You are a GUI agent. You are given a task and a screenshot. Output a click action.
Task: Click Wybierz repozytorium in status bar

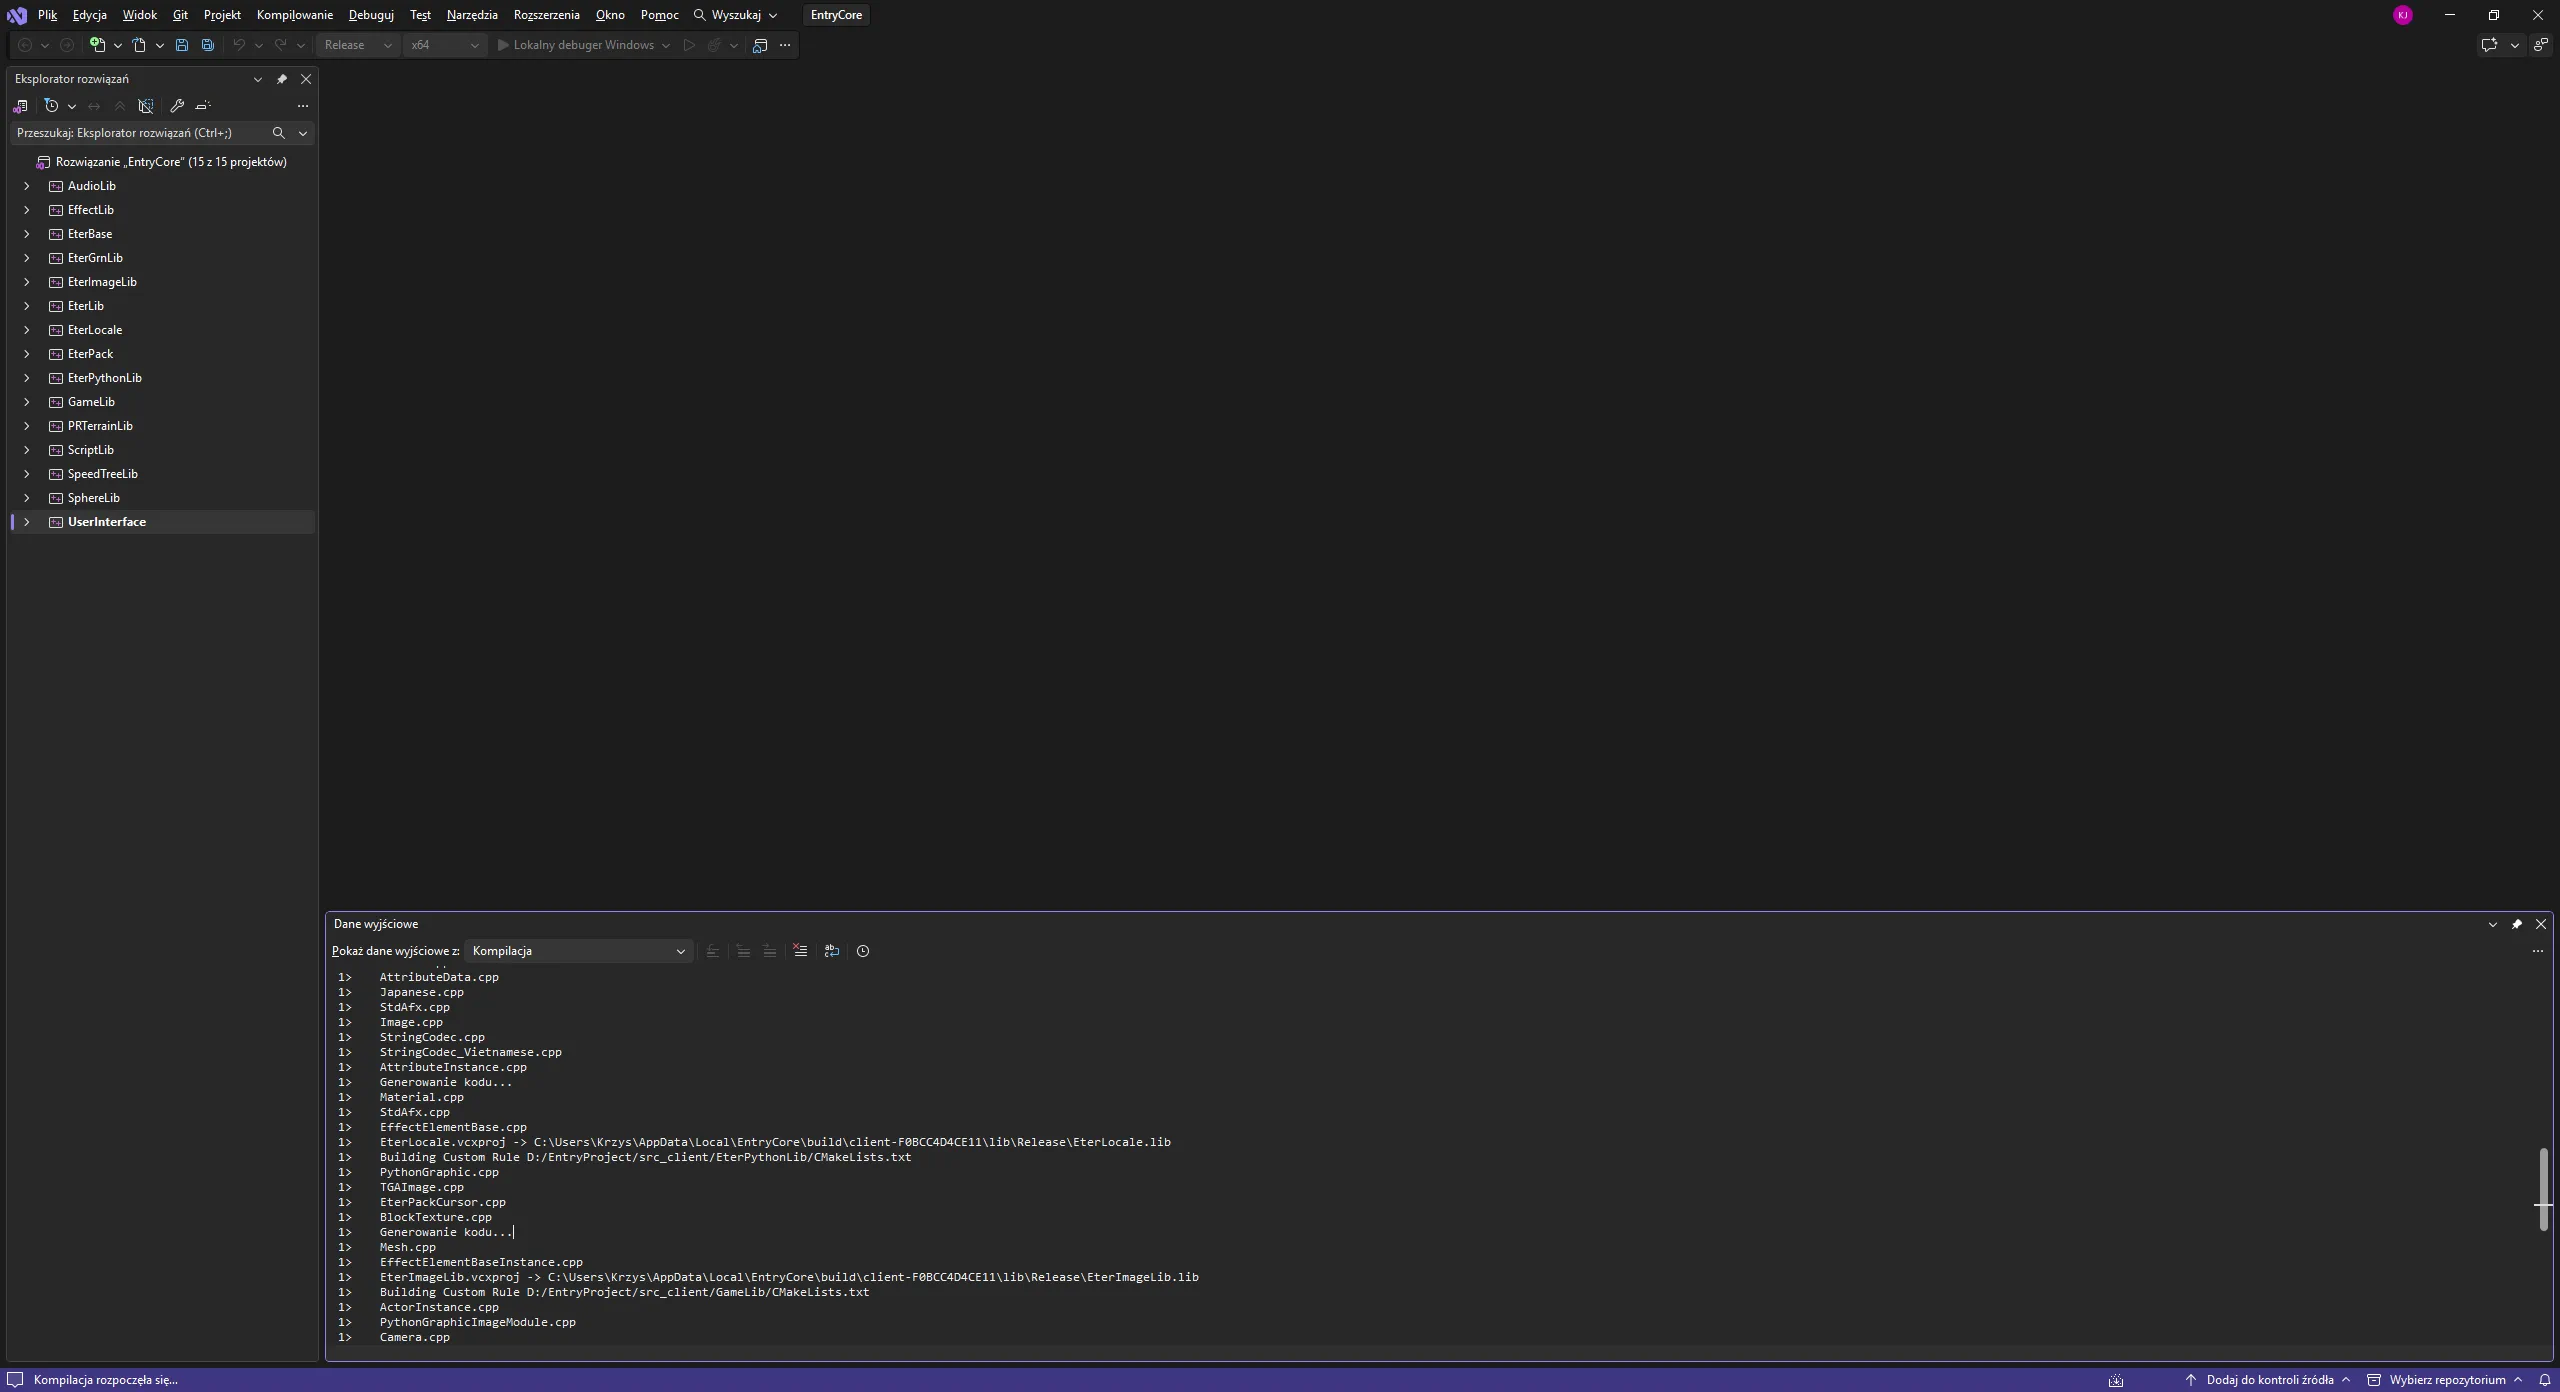[2445, 1380]
